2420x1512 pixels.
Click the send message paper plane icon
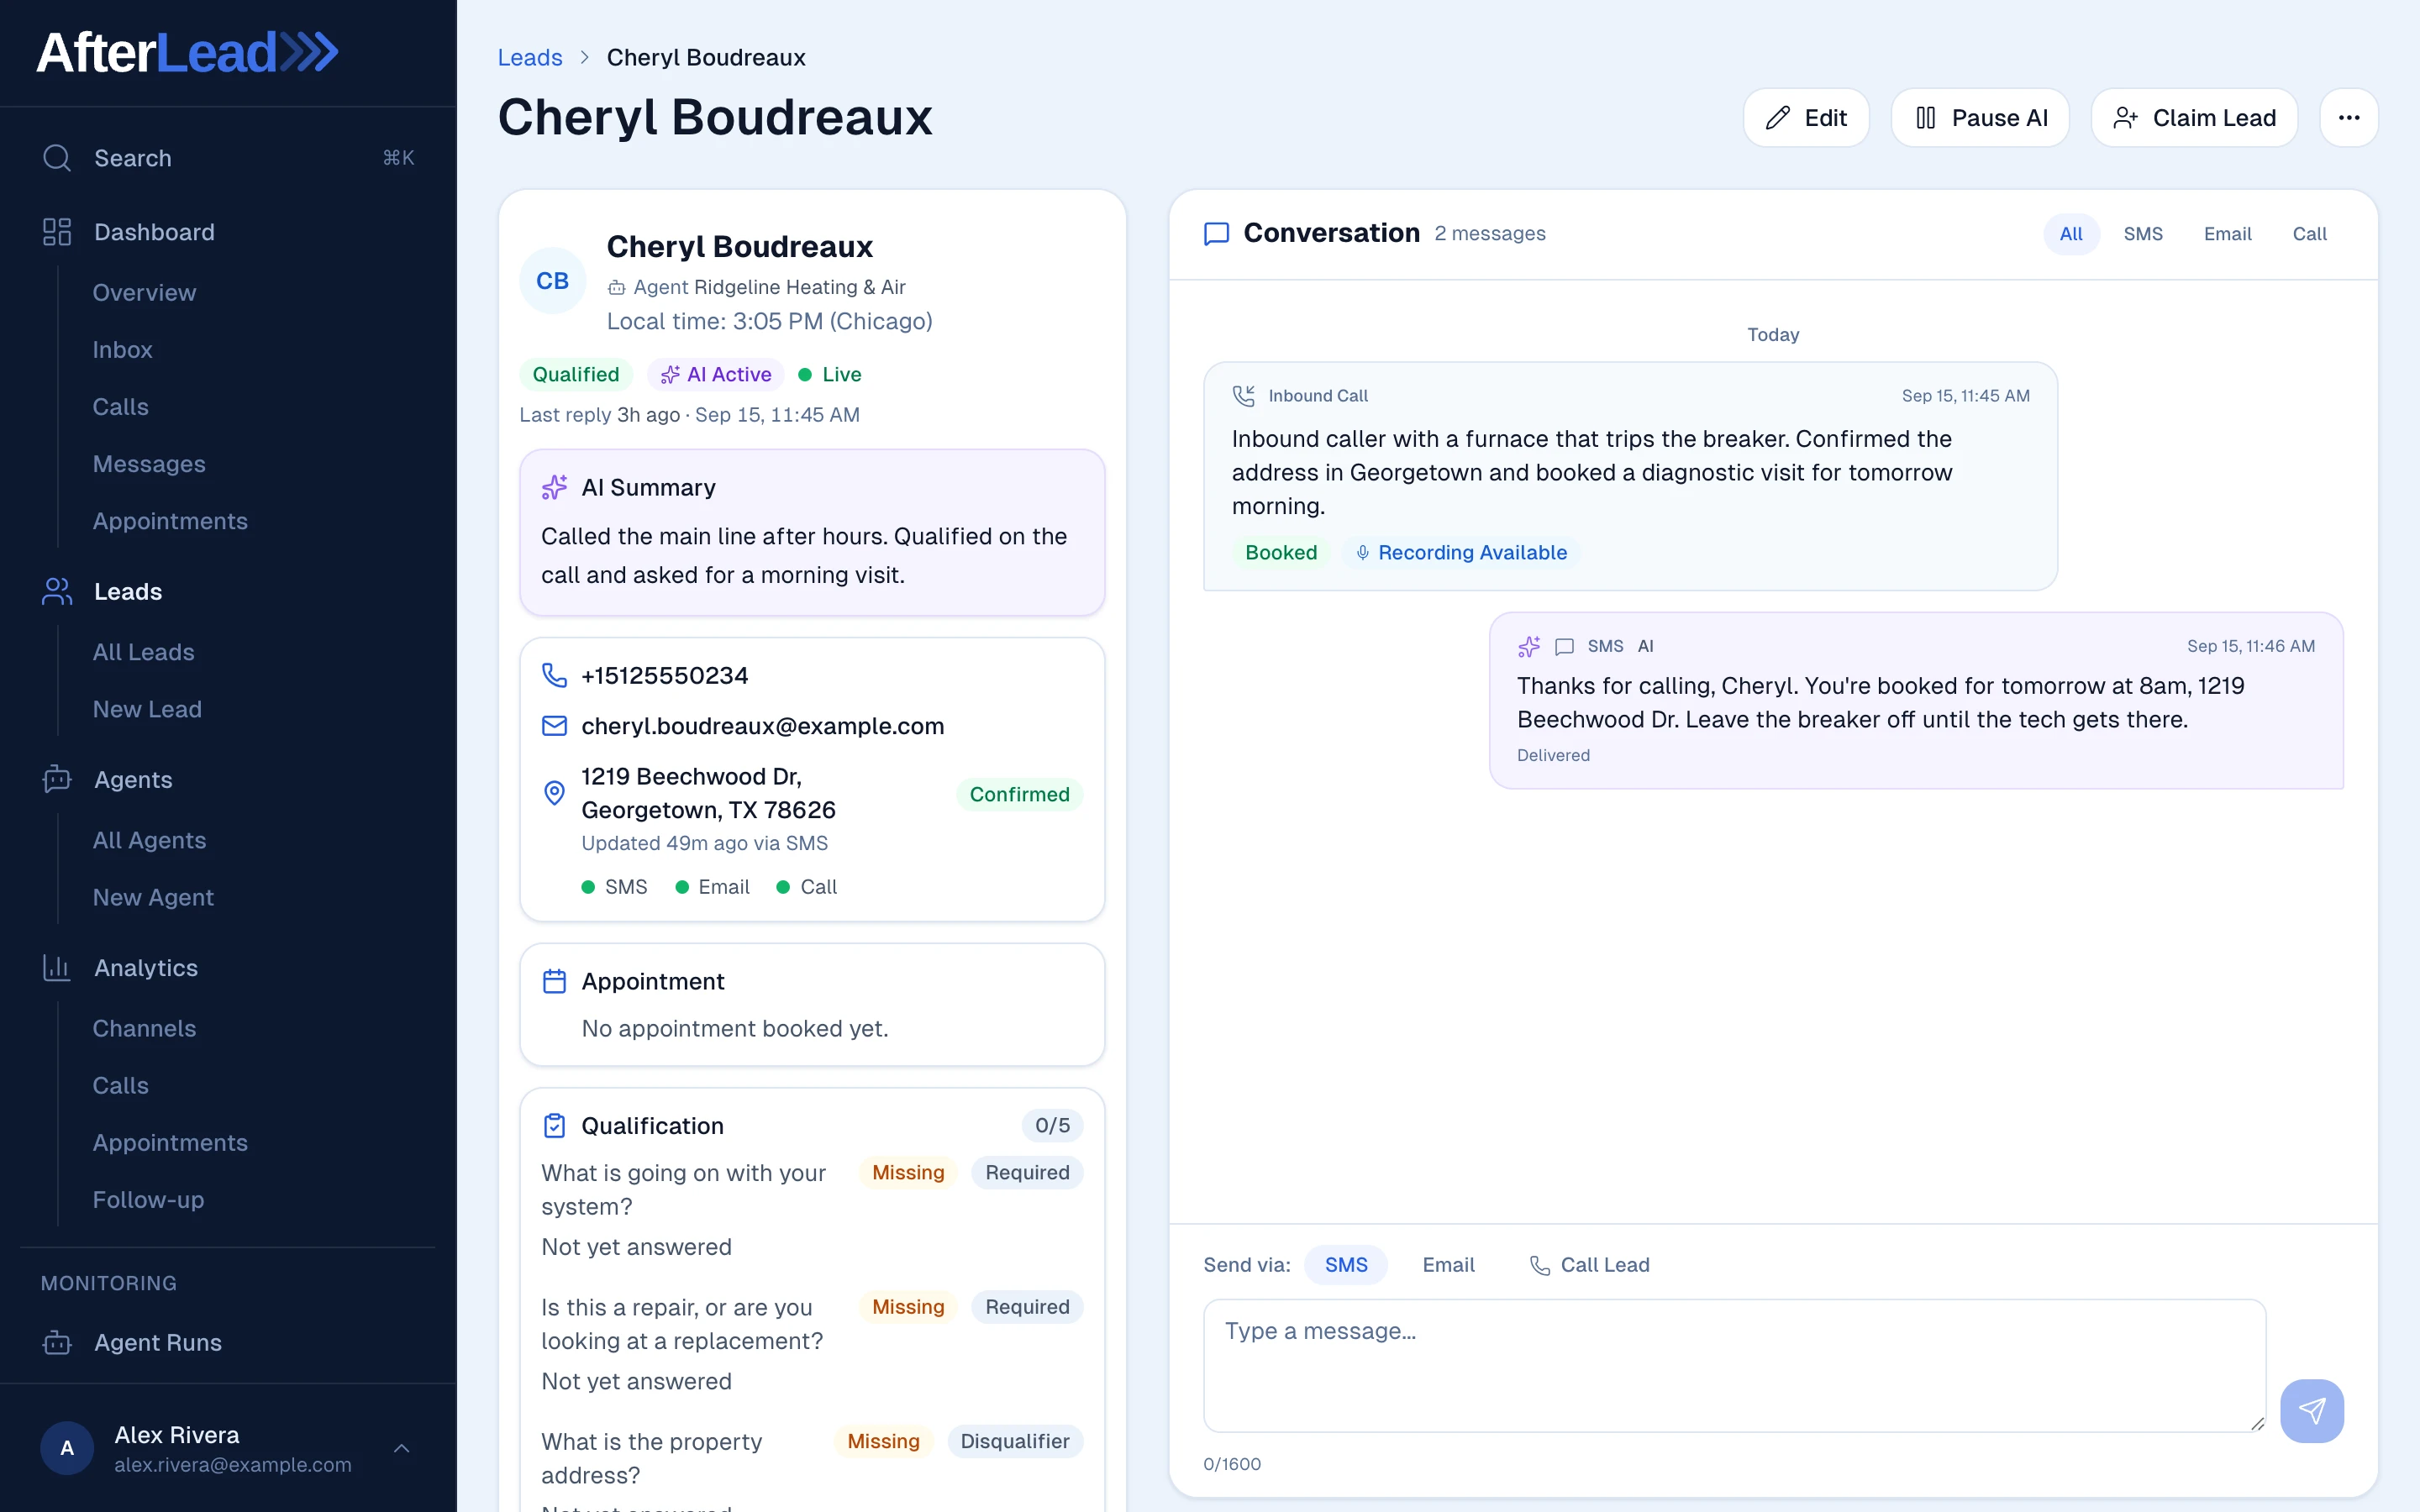2311,1410
